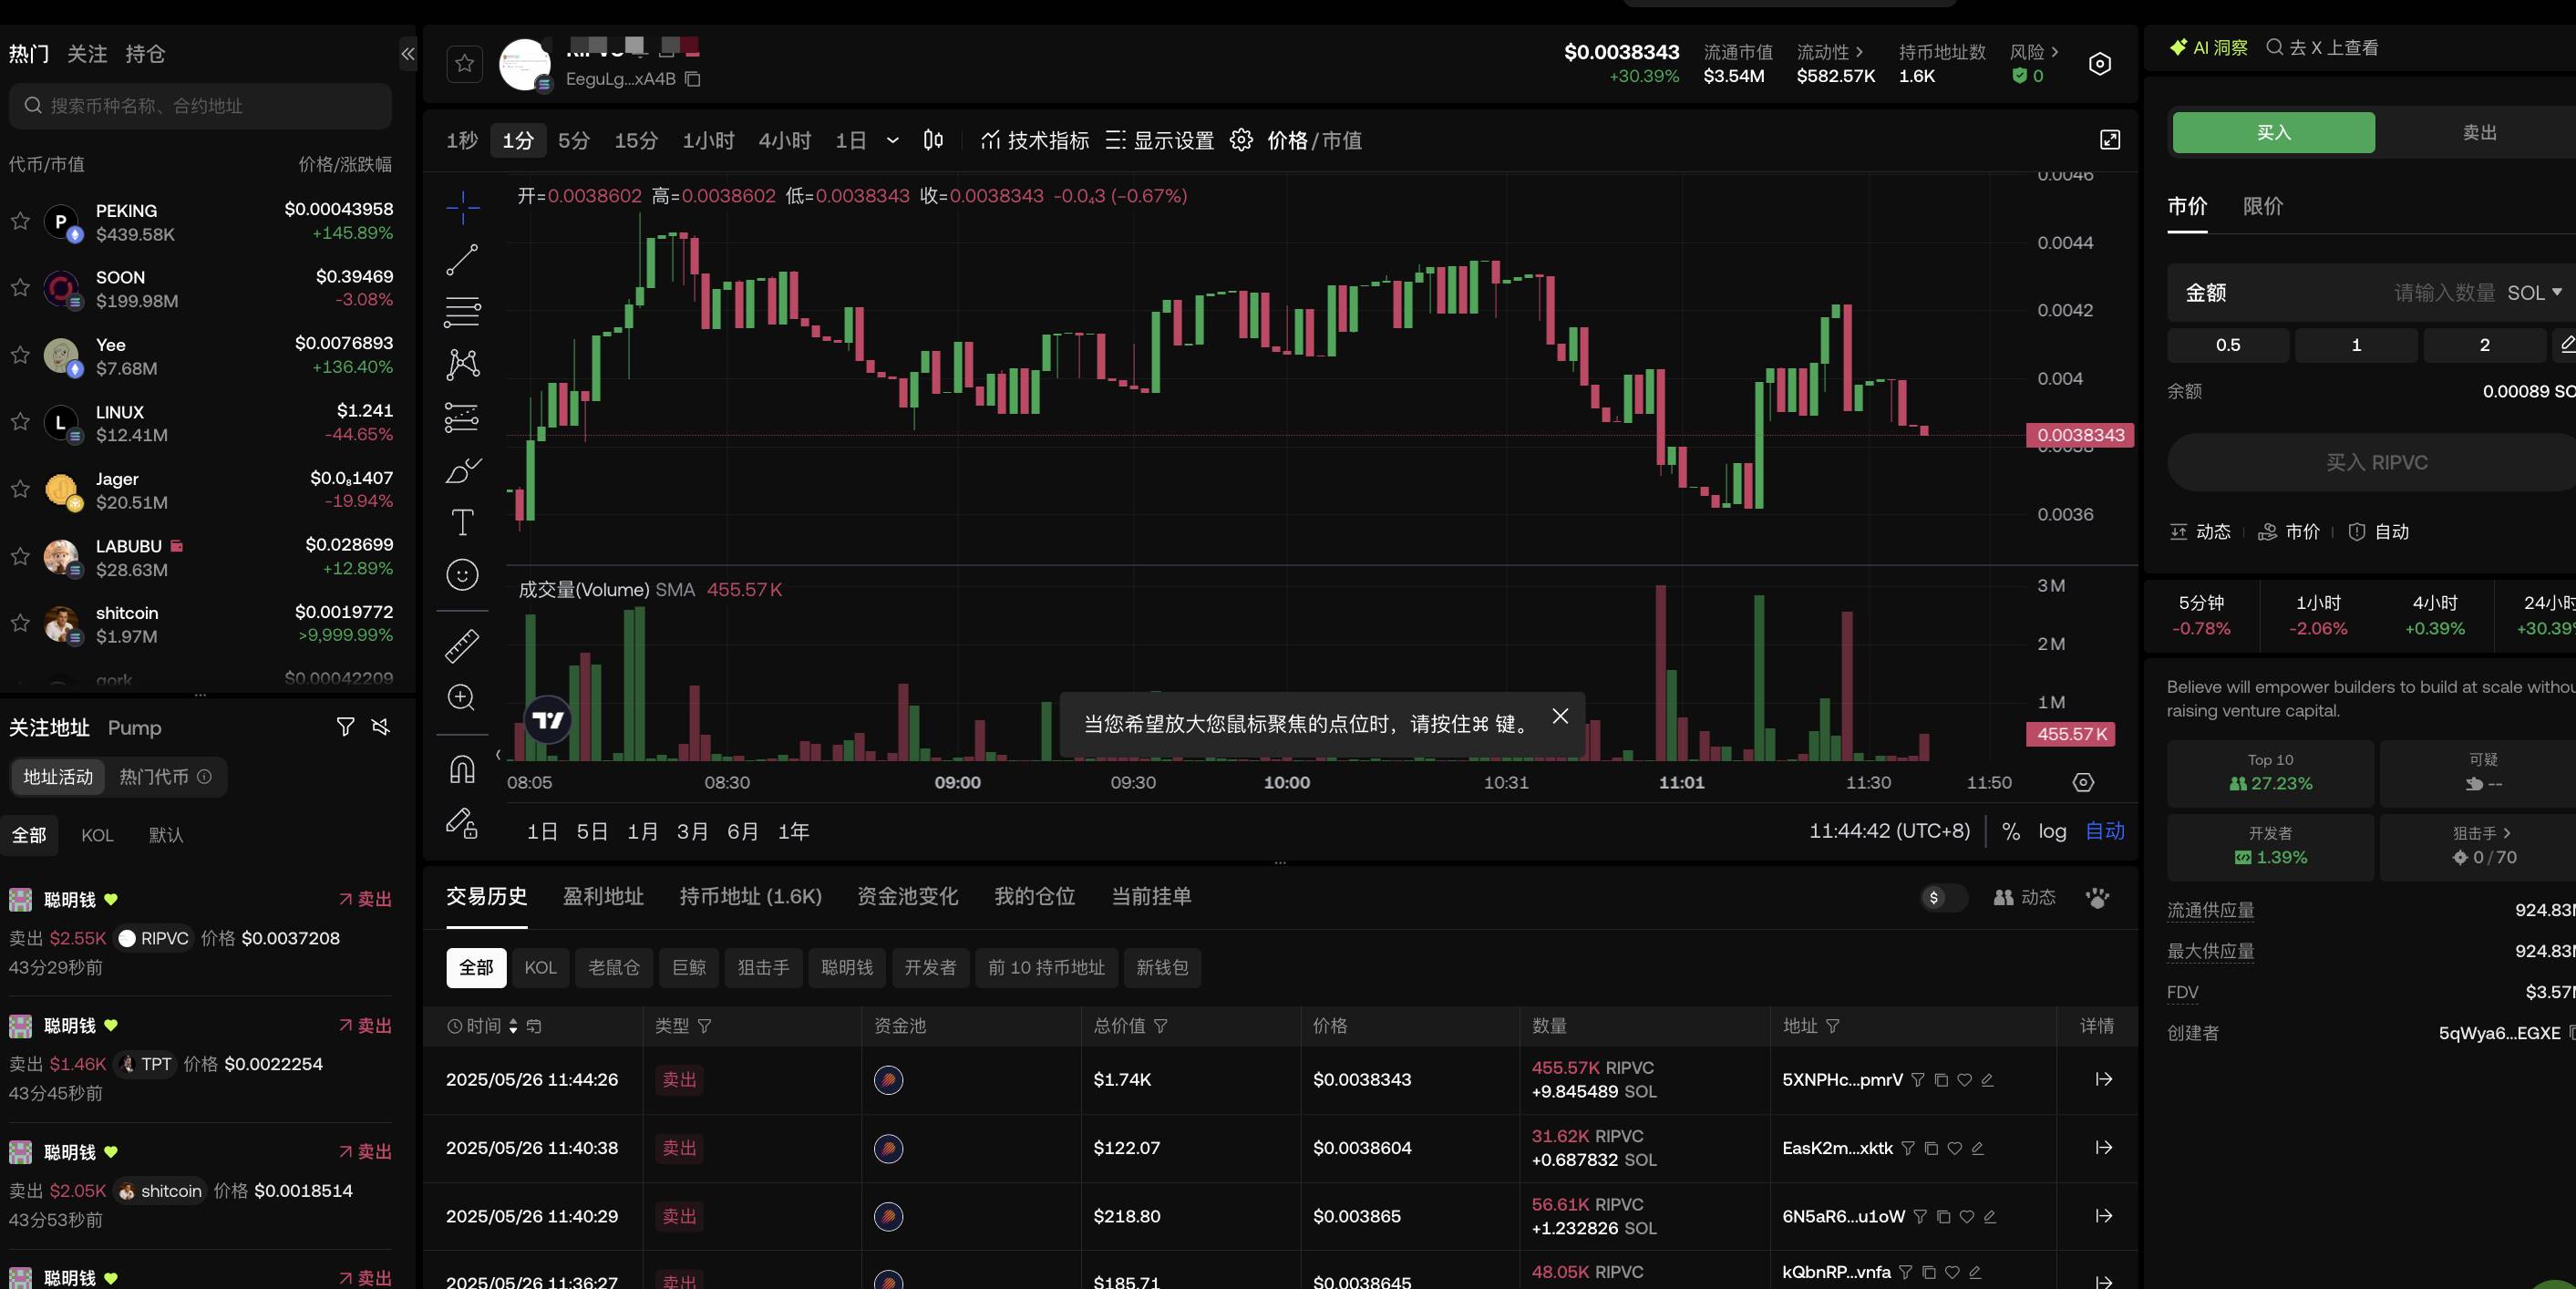The height and width of the screenshot is (1289, 2576).
Task: Switch the price scale to log
Action: pyautogui.click(x=2051, y=831)
